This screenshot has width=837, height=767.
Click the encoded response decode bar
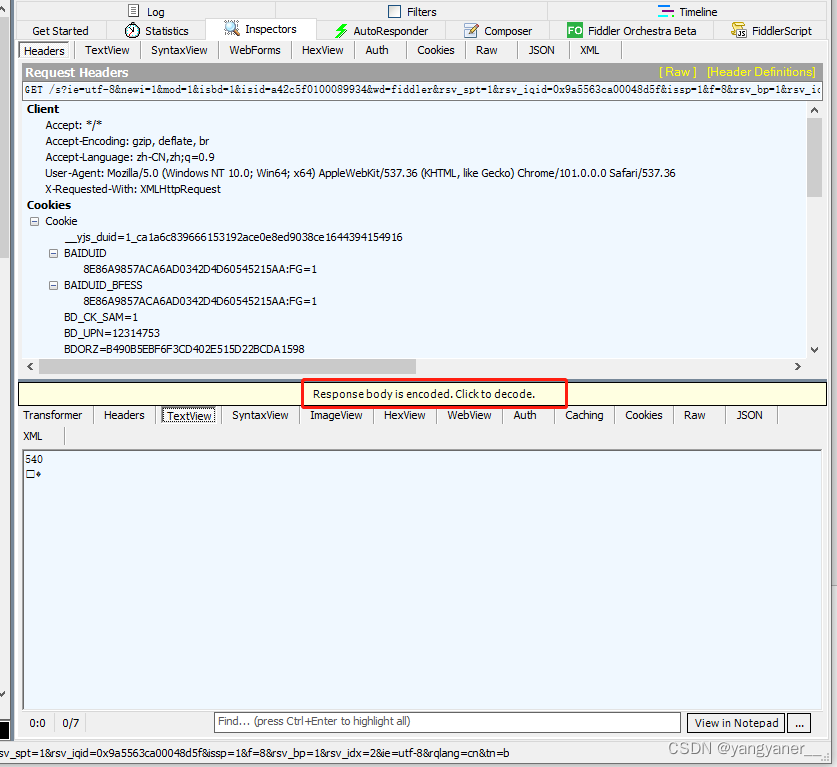point(423,394)
